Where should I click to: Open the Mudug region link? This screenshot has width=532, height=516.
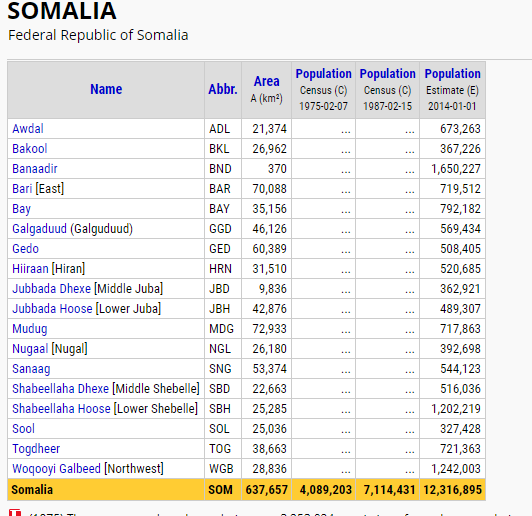coord(30,329)
